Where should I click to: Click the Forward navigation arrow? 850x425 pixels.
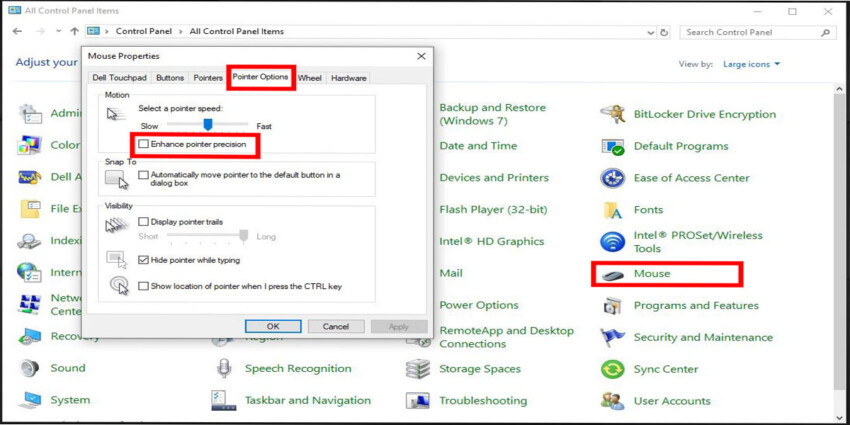click(40, 31)
